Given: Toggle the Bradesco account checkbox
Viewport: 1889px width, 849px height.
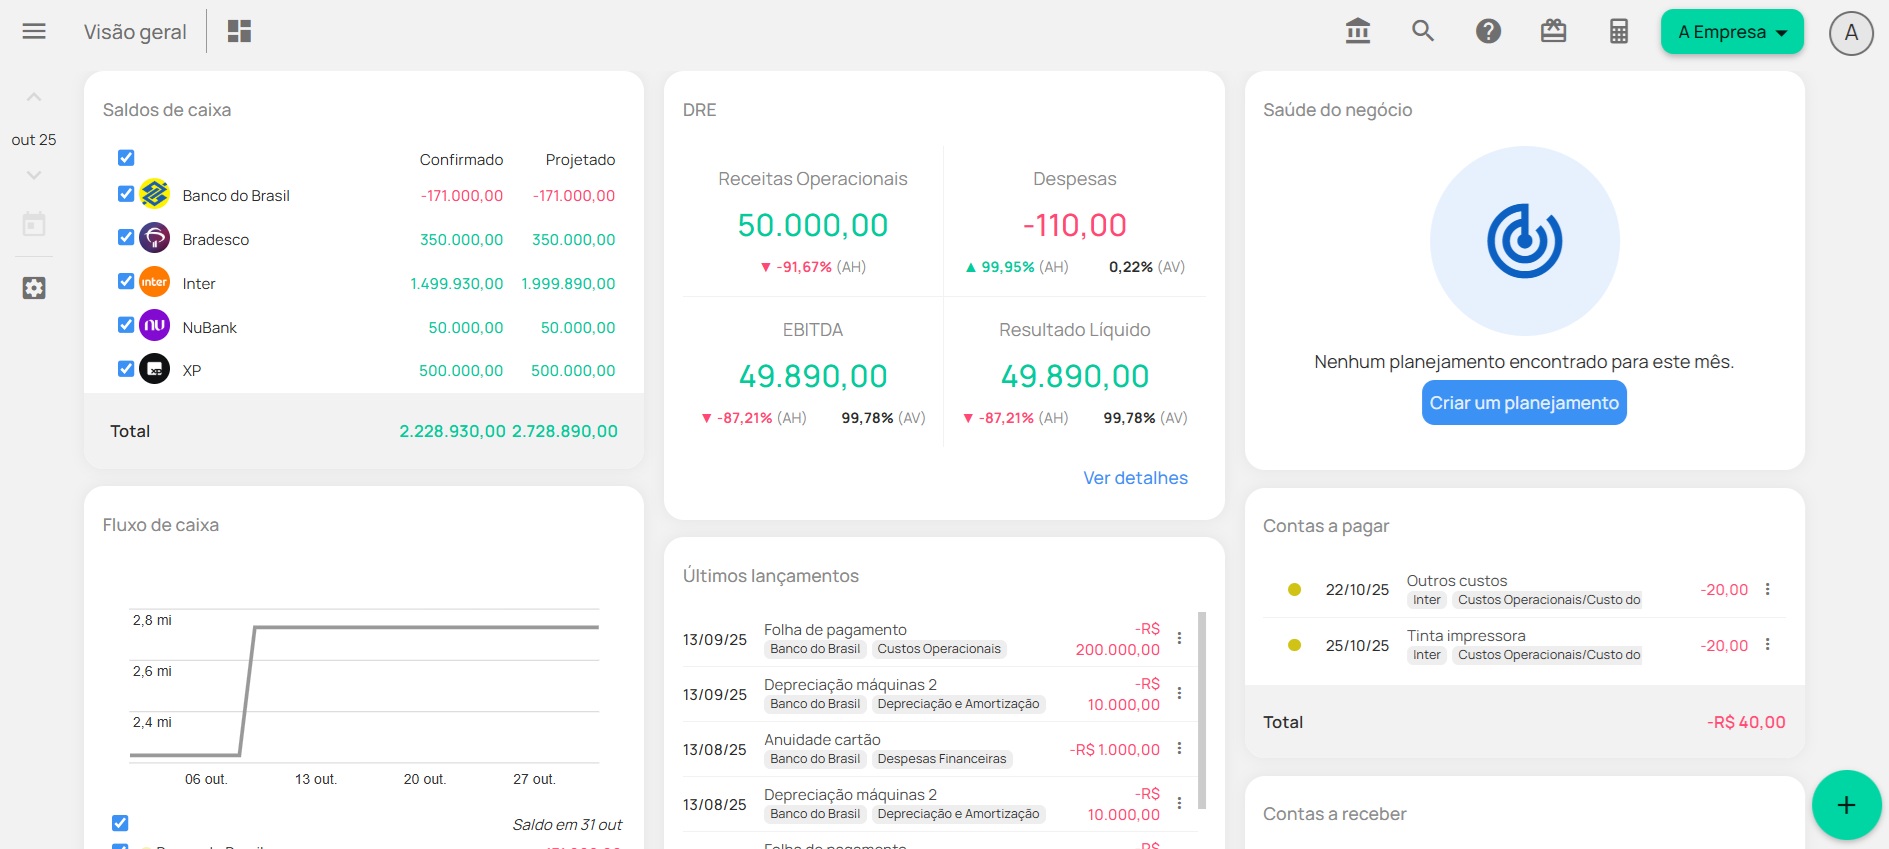Looking at the screenshot, I should (126, 238).
